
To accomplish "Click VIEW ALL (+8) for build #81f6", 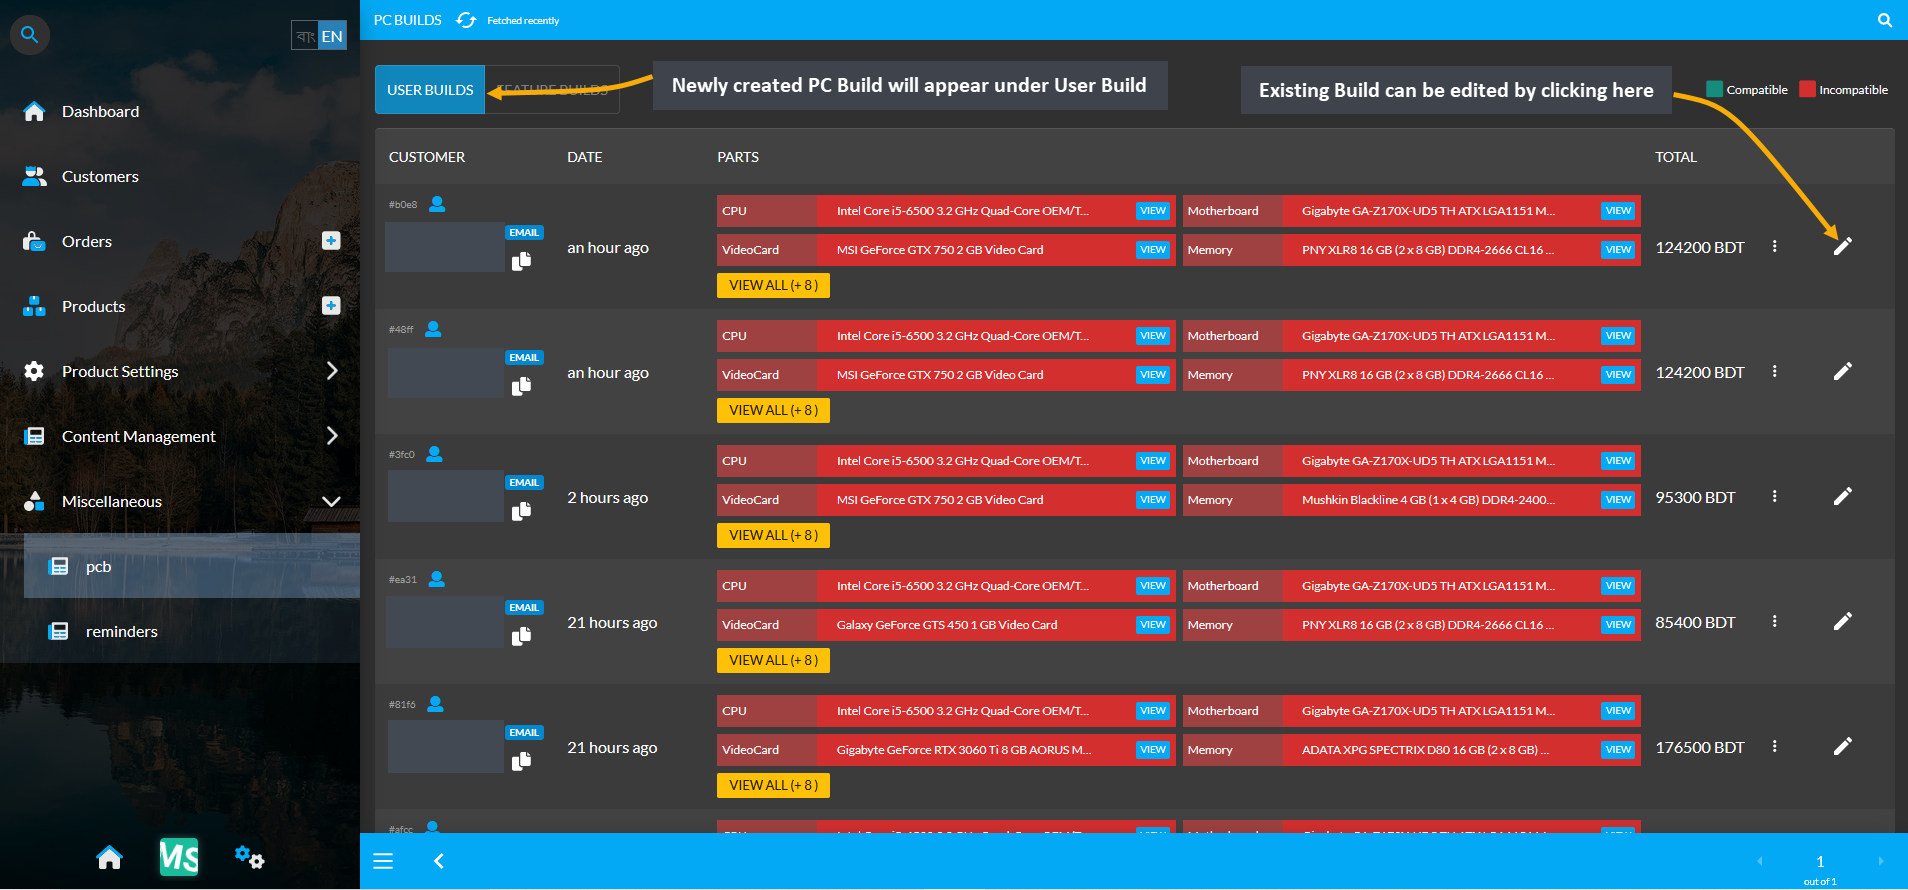I will point(773,785).
